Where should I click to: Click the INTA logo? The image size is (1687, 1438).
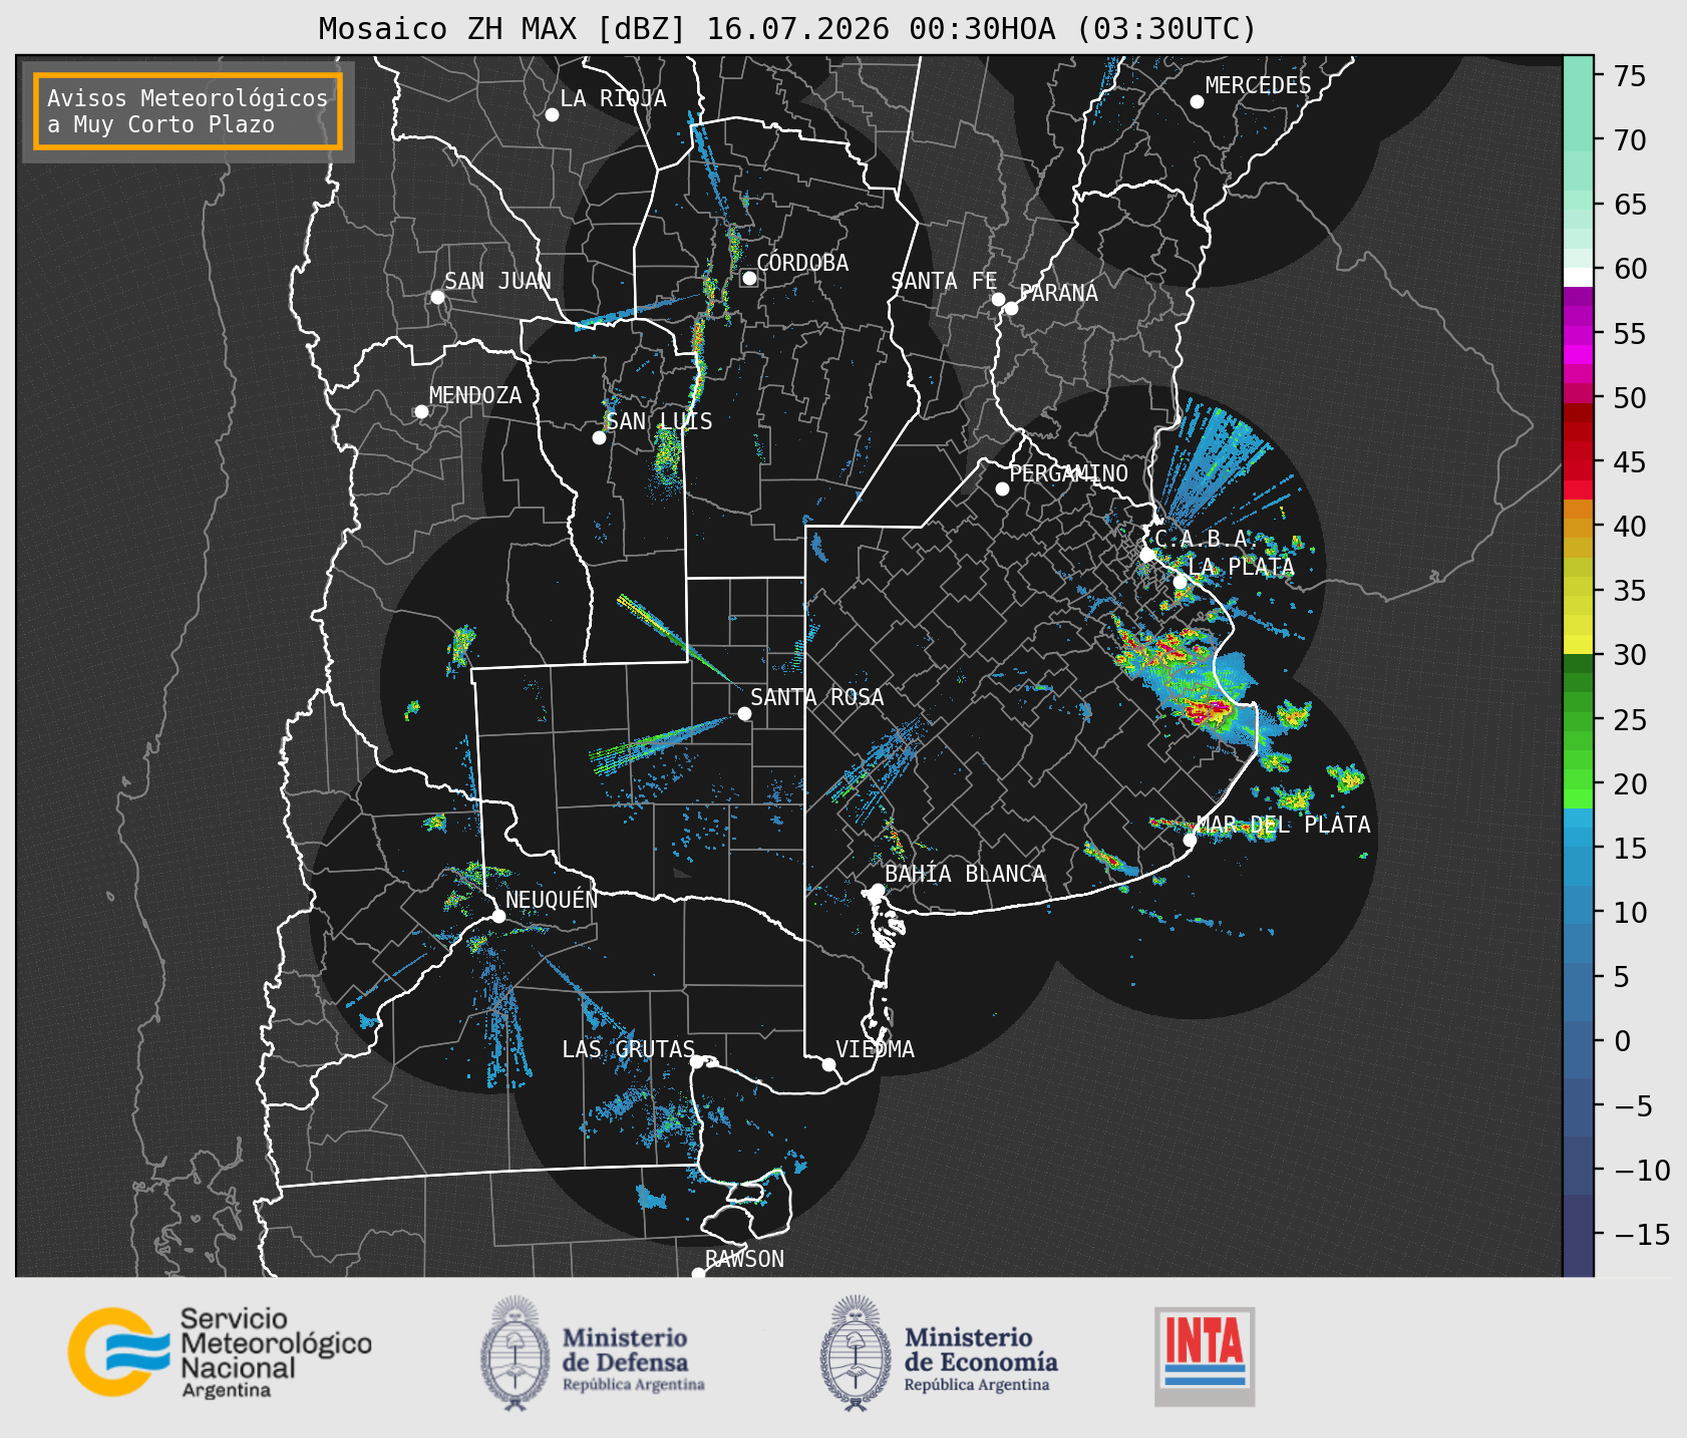[x=1204, y=1356]
